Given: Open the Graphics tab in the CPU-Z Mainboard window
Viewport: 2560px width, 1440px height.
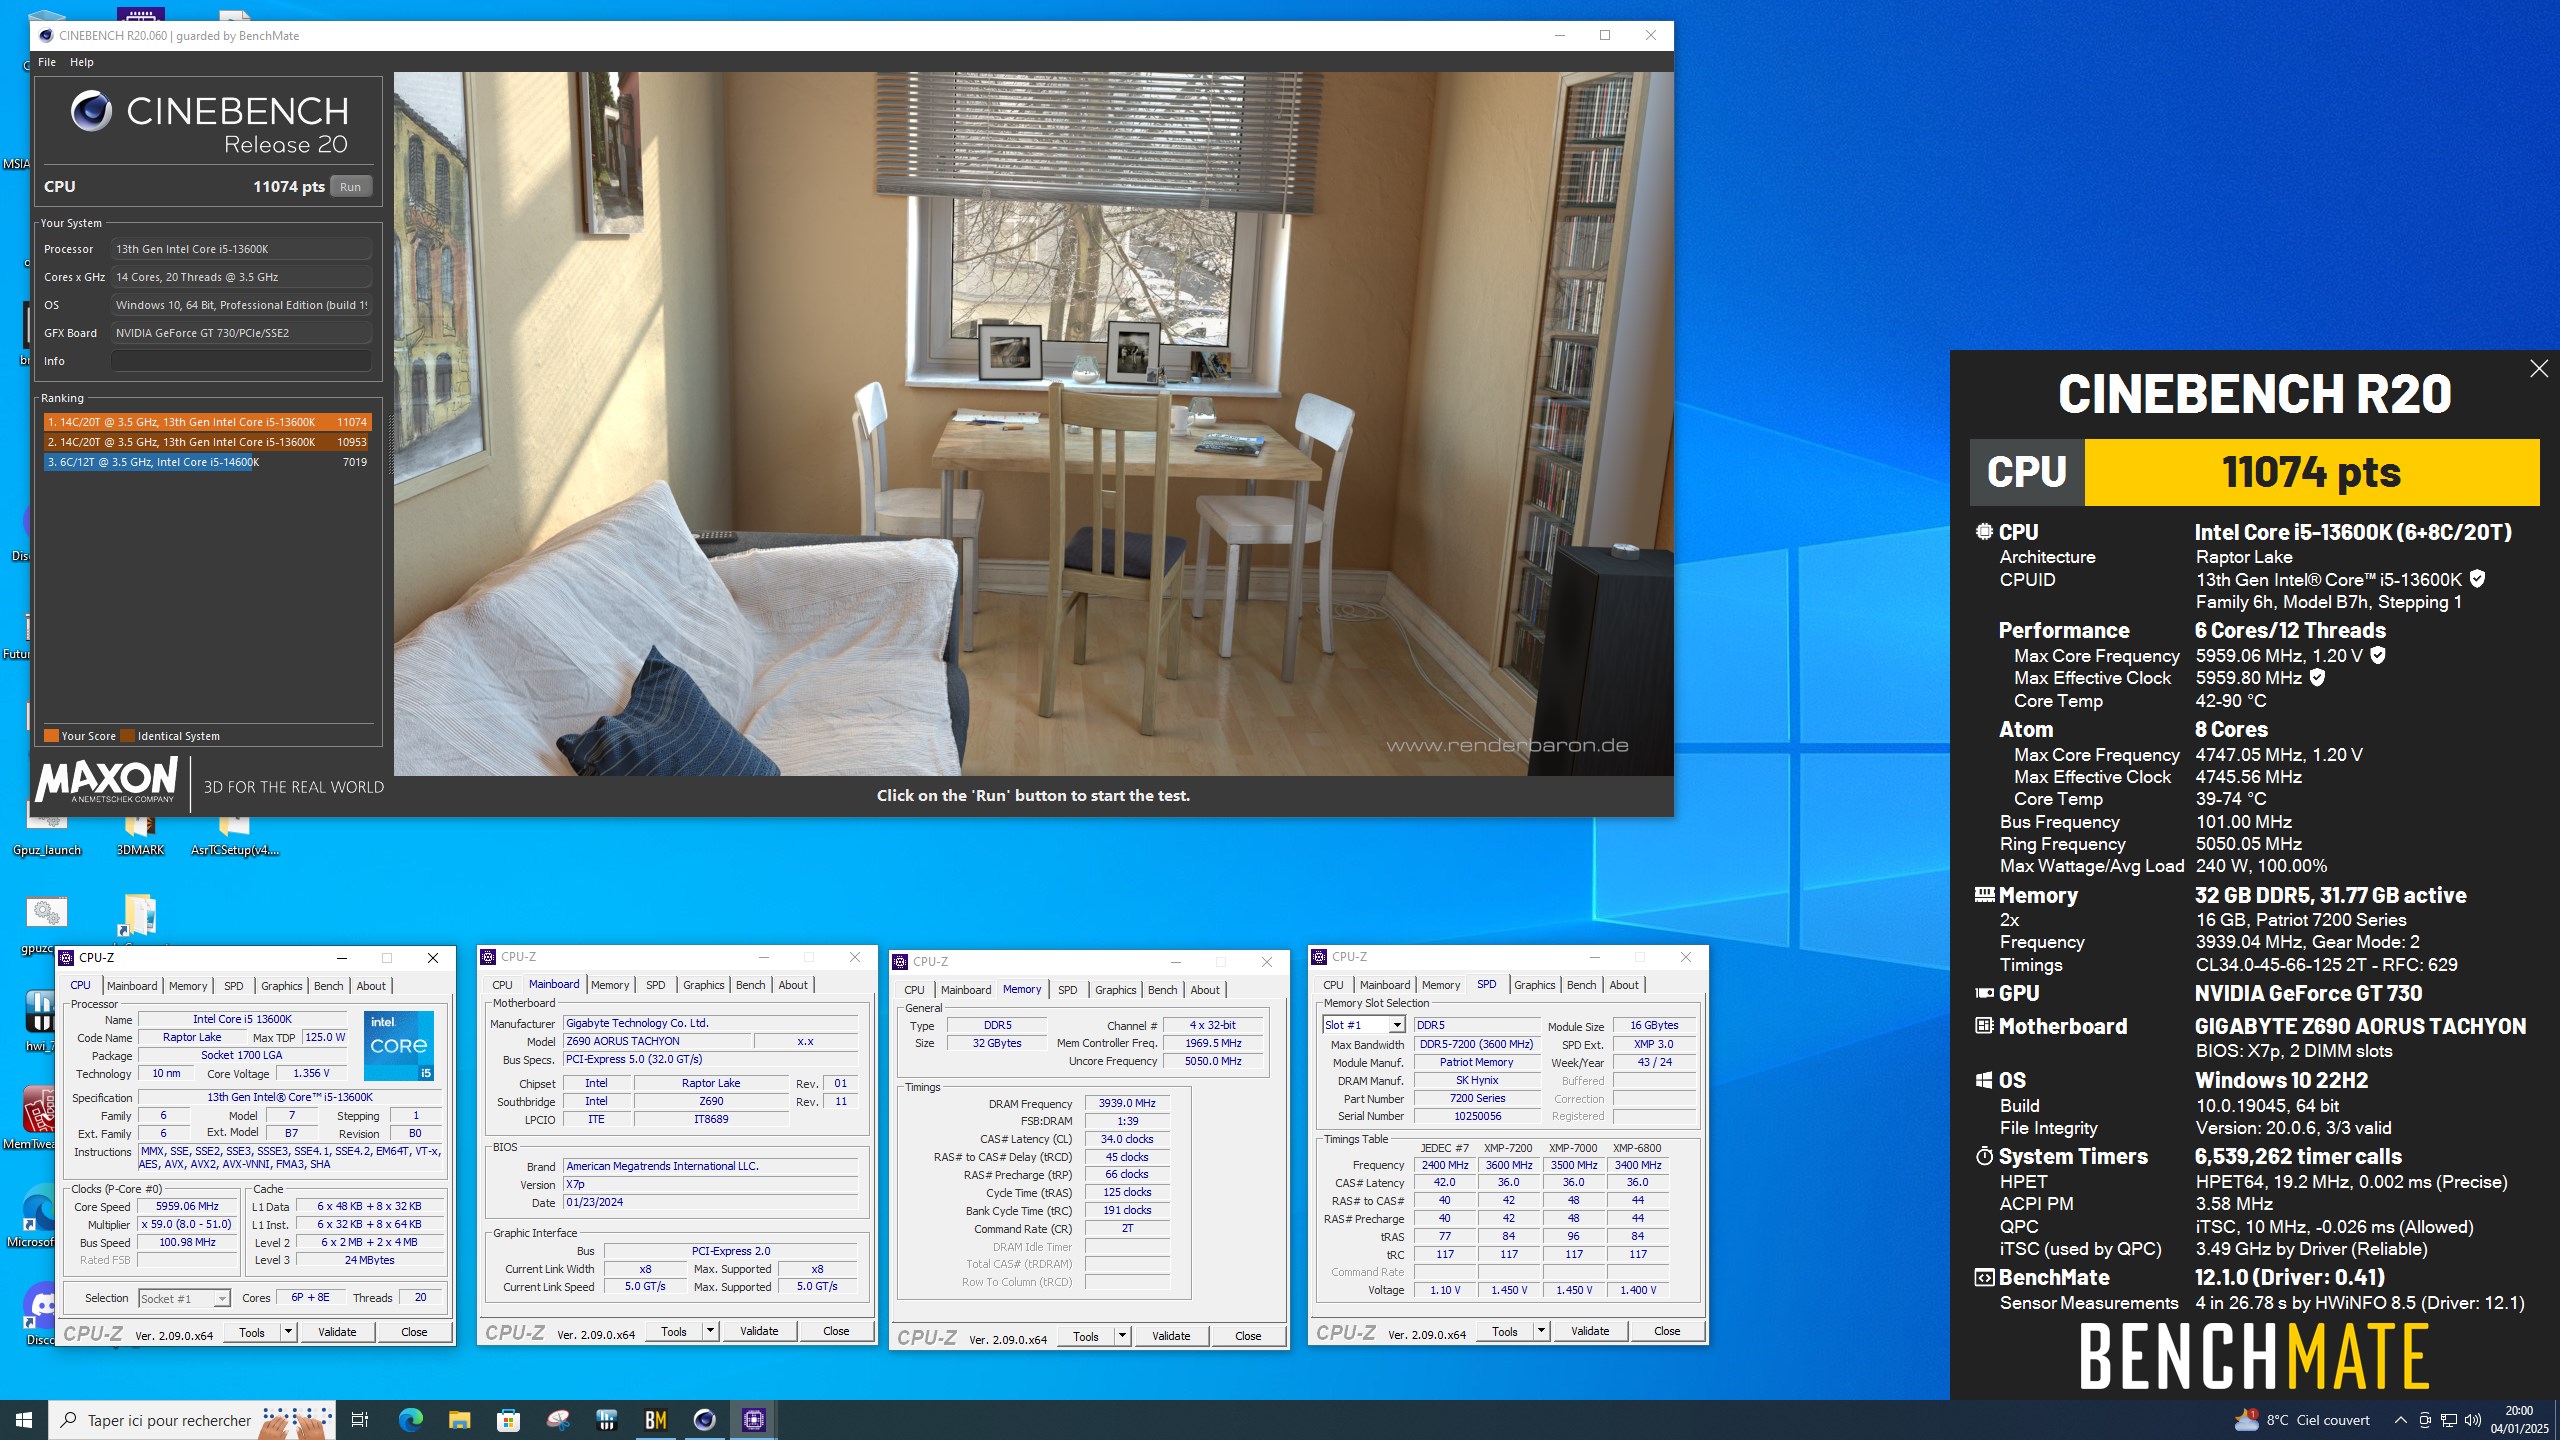Looking at the screenshot, I should pyautogui.click(x=703, y=985).
